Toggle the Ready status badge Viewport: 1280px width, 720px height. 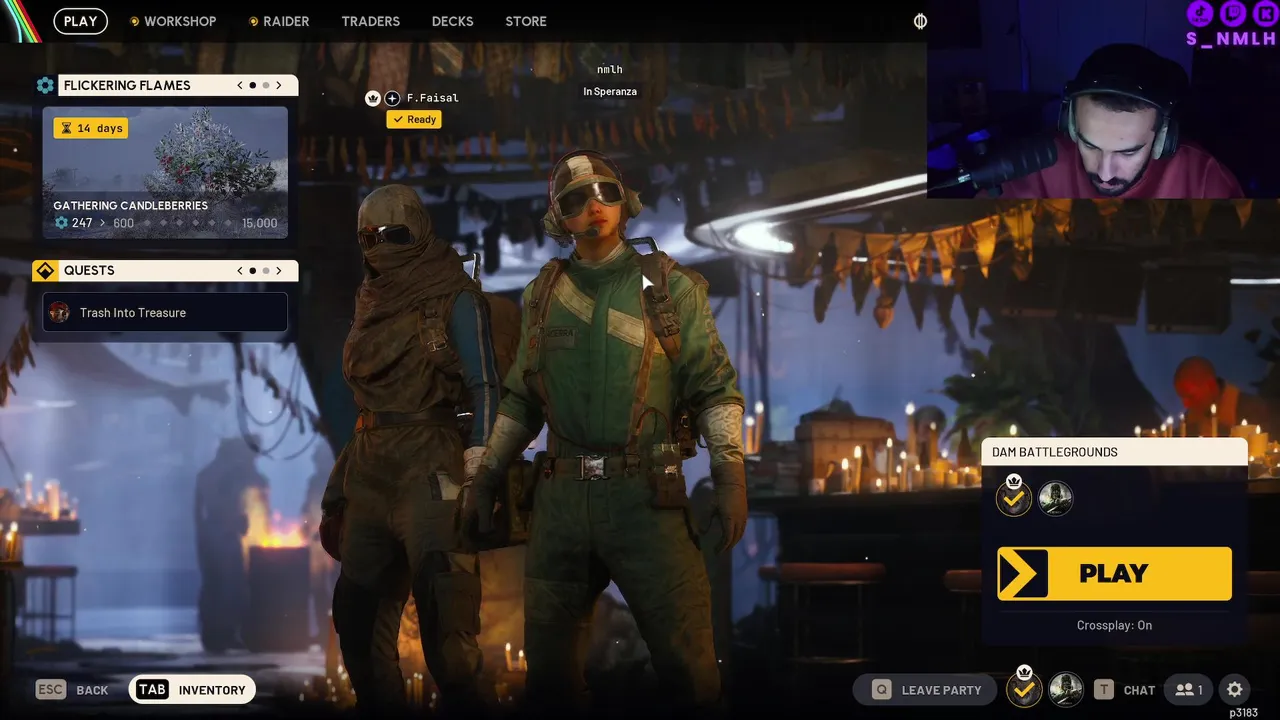(414, 119)
